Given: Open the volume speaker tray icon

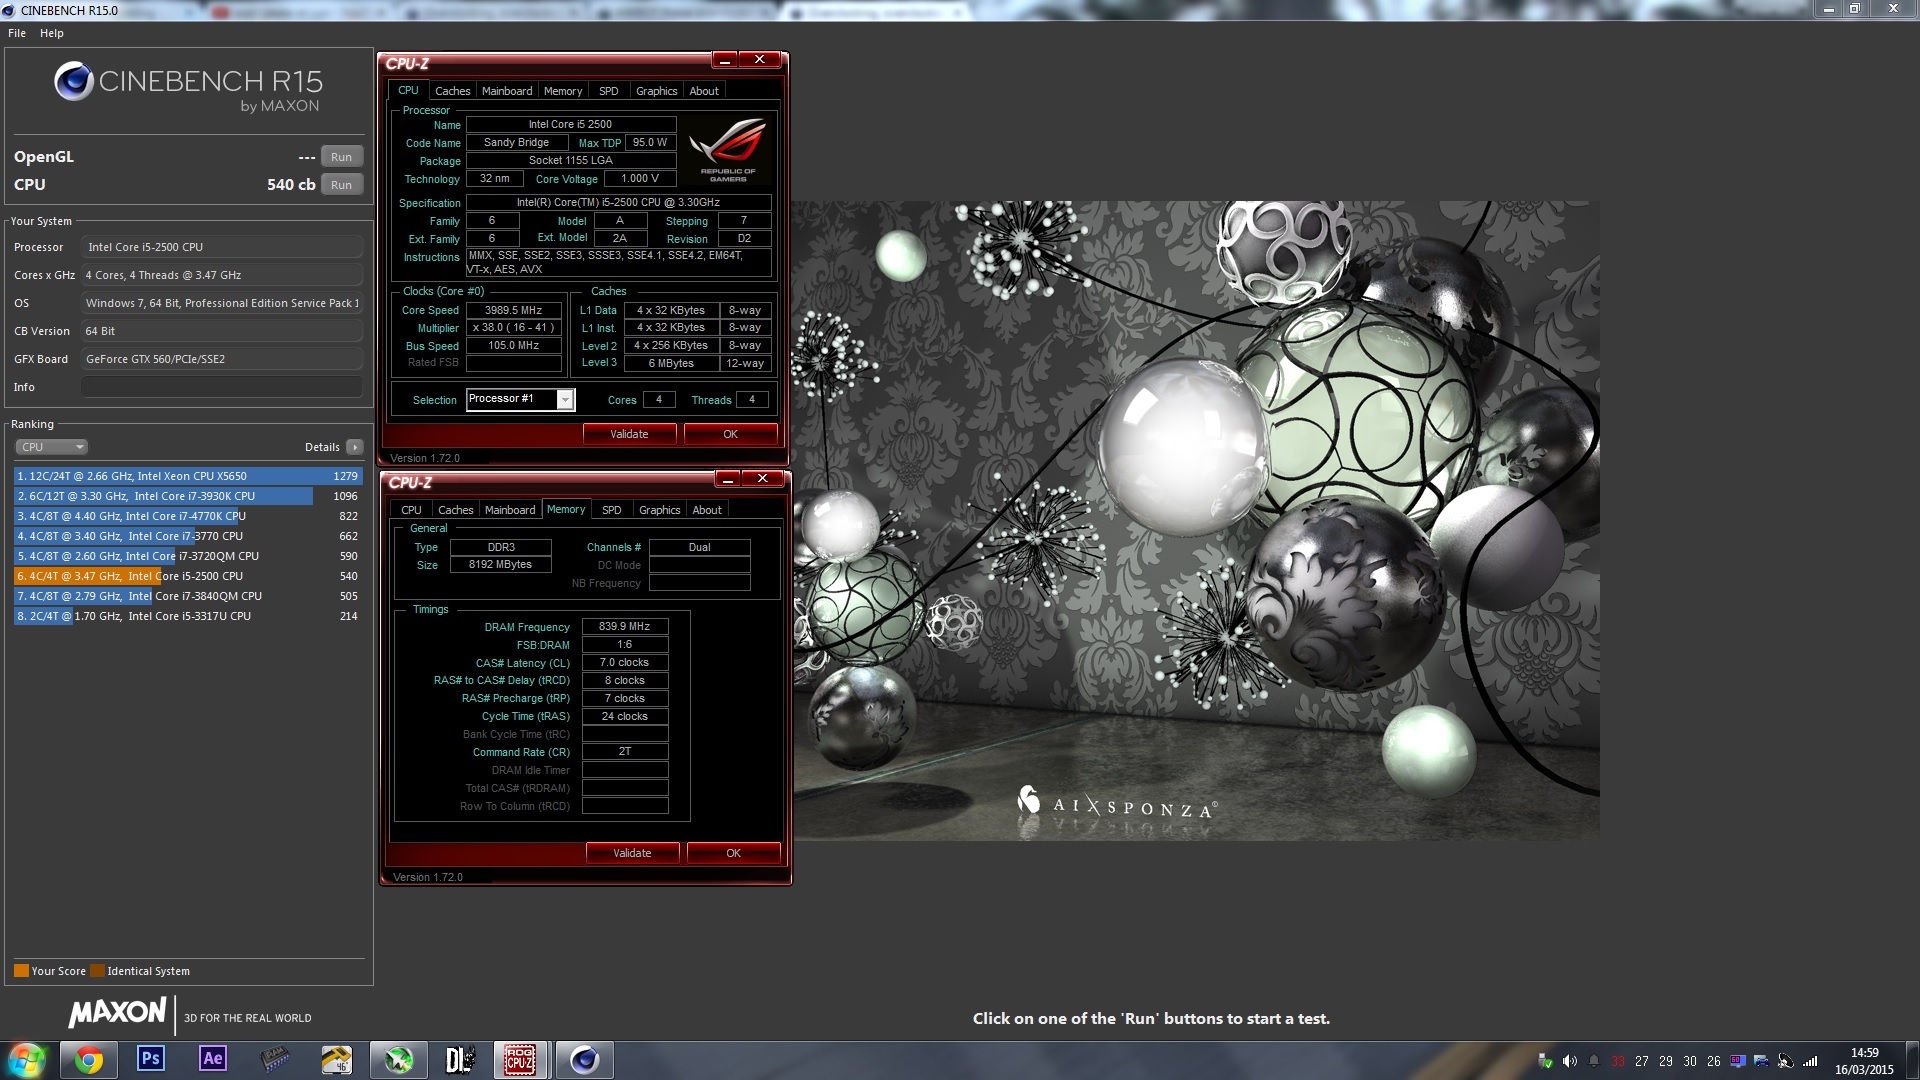Looking at the screenshot, I should 1569,1061.
